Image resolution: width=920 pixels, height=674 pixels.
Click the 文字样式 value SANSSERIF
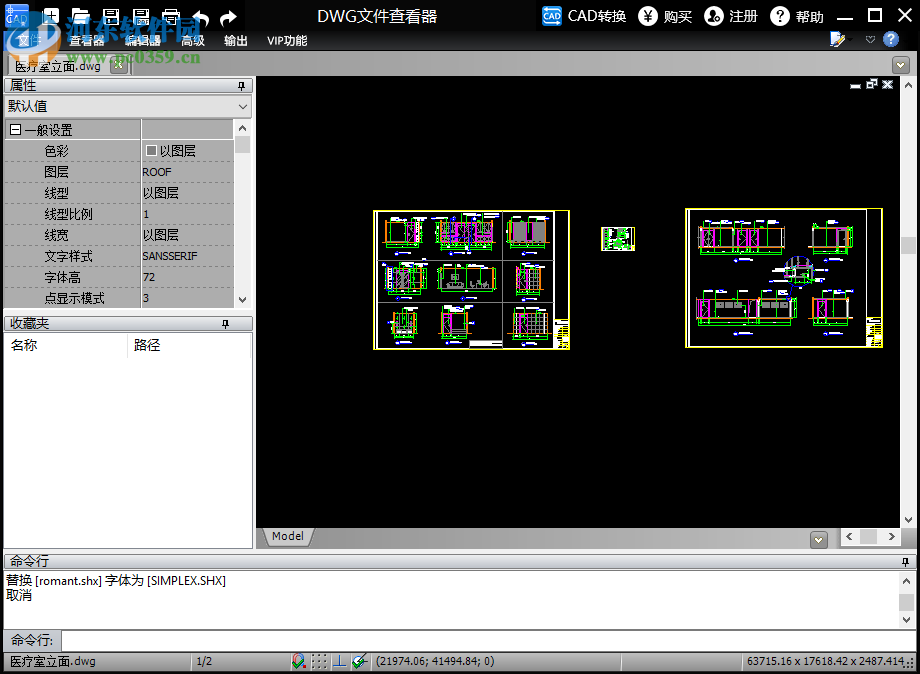170,256
